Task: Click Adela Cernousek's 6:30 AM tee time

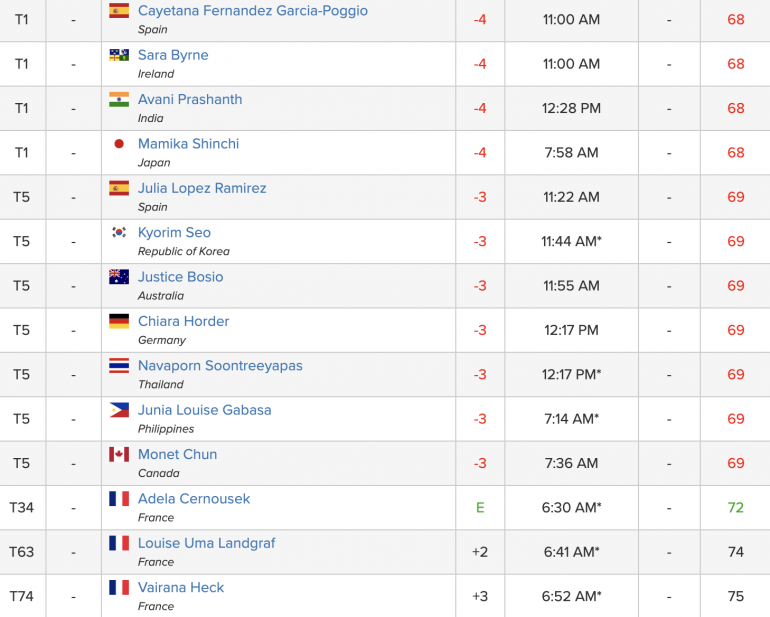Action: pos(571,507)
